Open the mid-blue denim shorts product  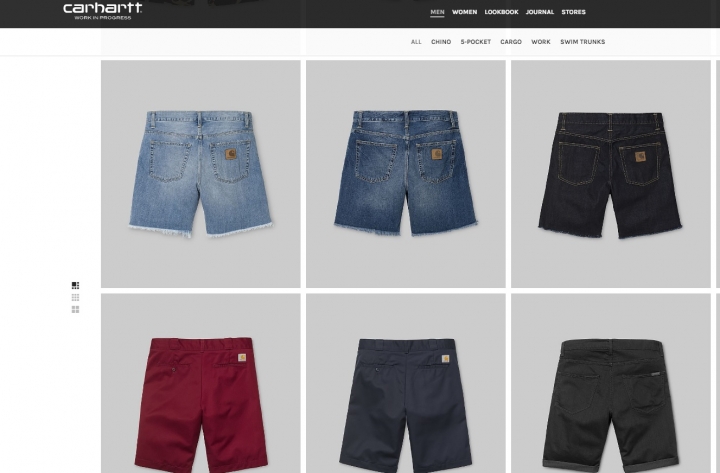click(x=406, y=174)
